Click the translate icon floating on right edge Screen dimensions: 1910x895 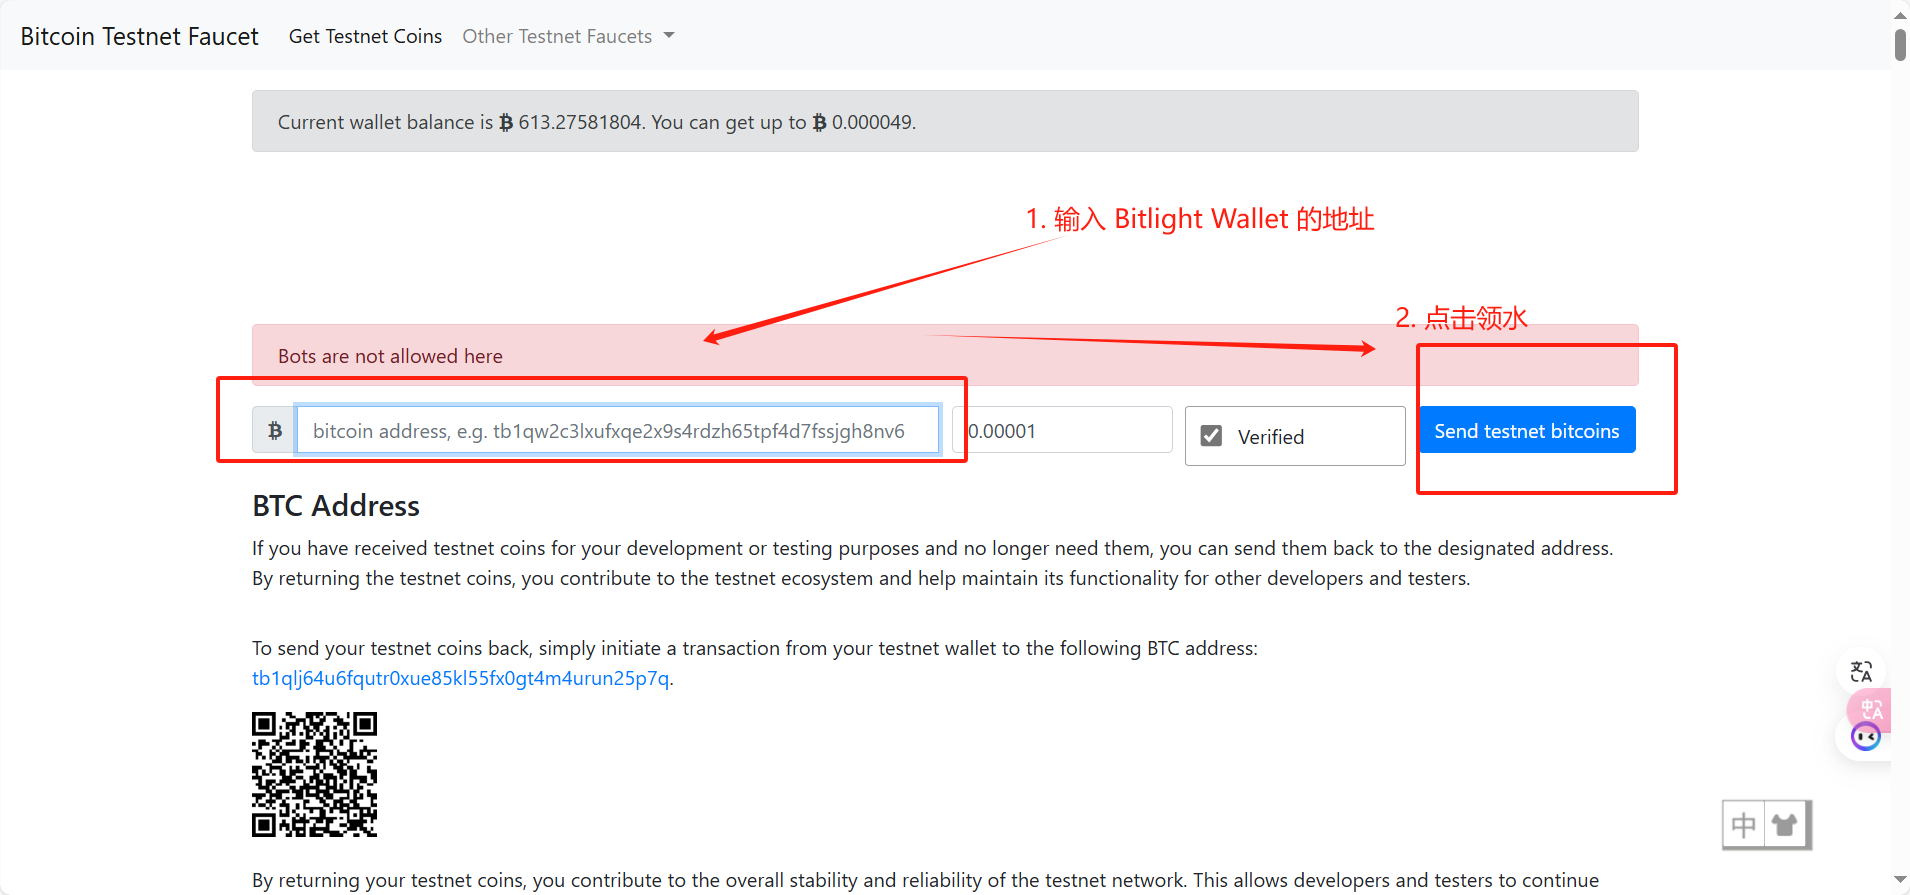[1861, 672]
